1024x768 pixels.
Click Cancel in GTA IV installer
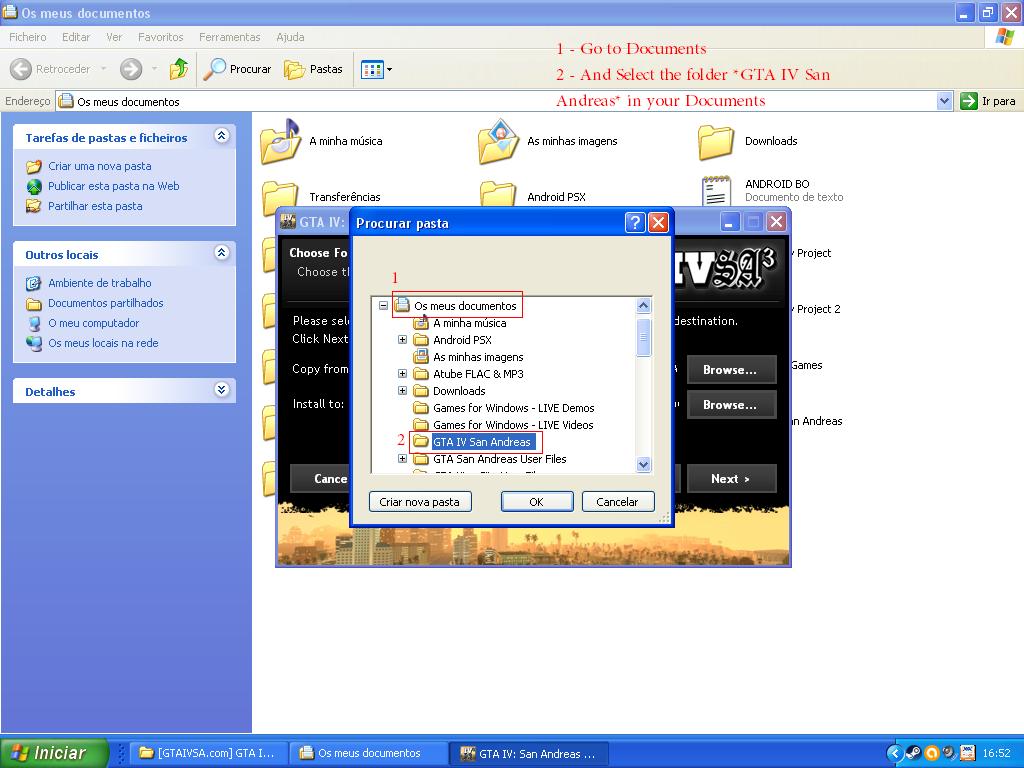320,479
